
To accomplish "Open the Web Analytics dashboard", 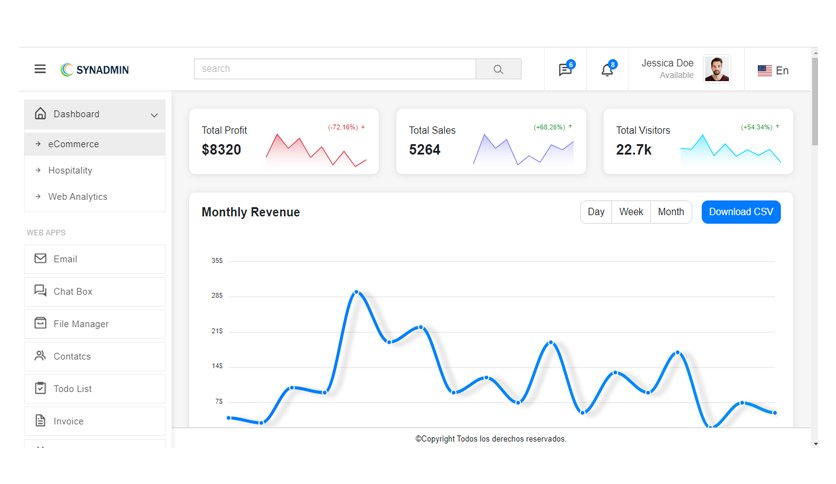I will tap(95, 197).
